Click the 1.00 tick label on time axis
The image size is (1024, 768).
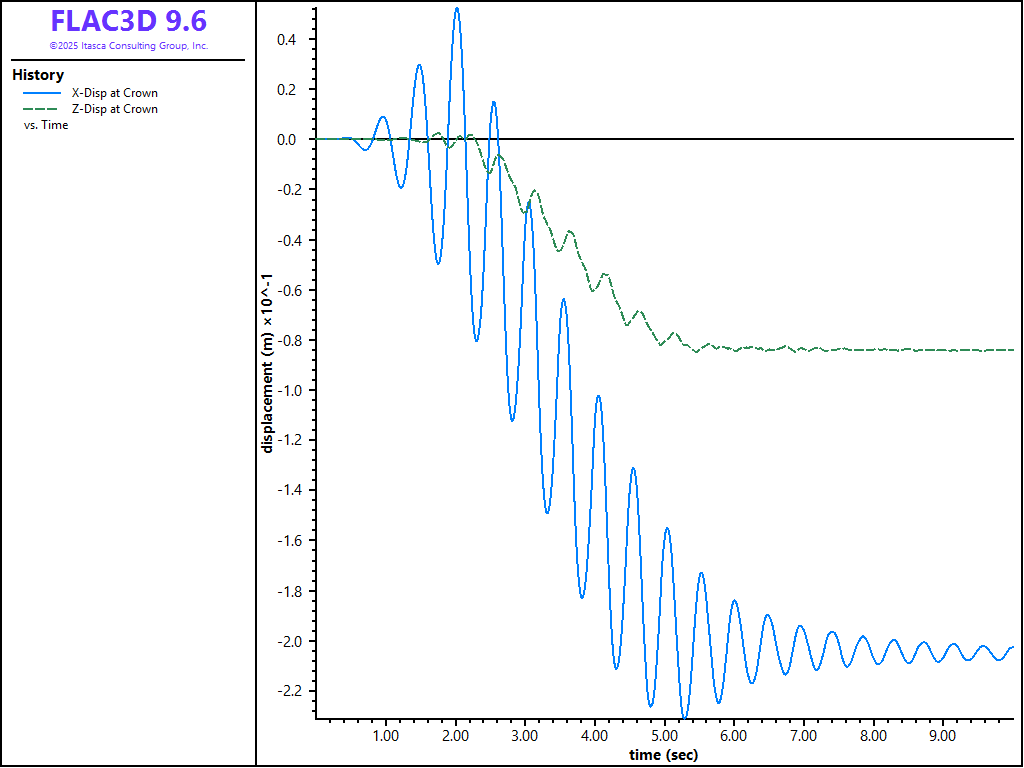[x=385, y=736]
